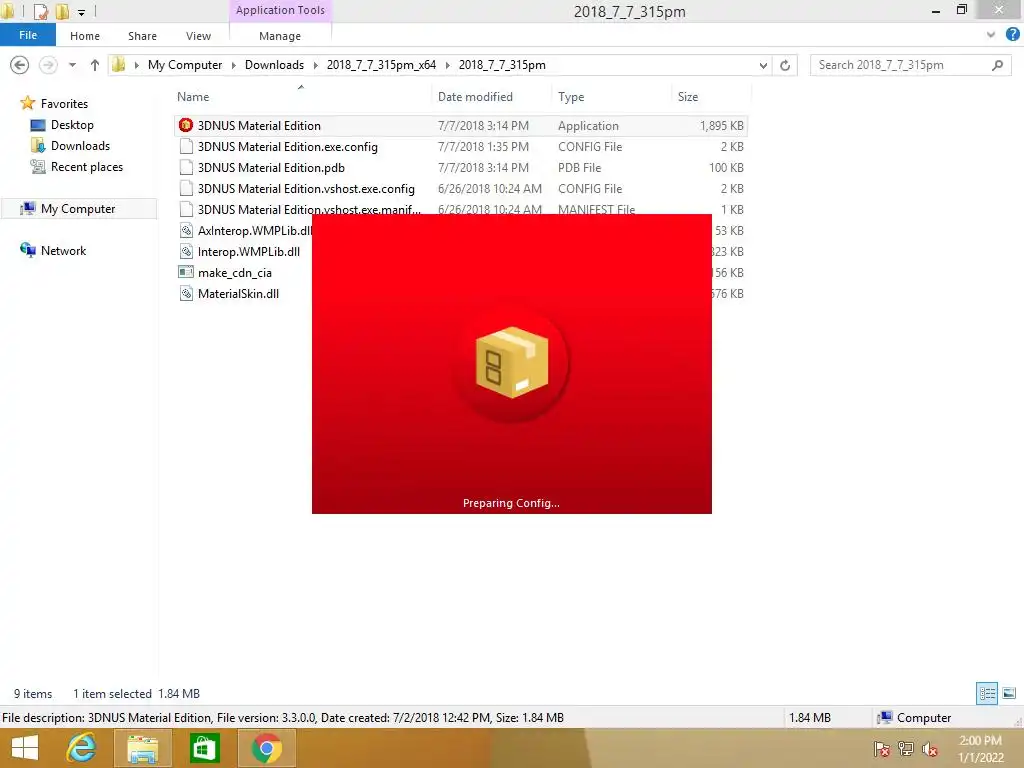The width and height of the screenshot is (1024, 768).
Task: Click the File Explorer taskbar icon
Action: 142,748
